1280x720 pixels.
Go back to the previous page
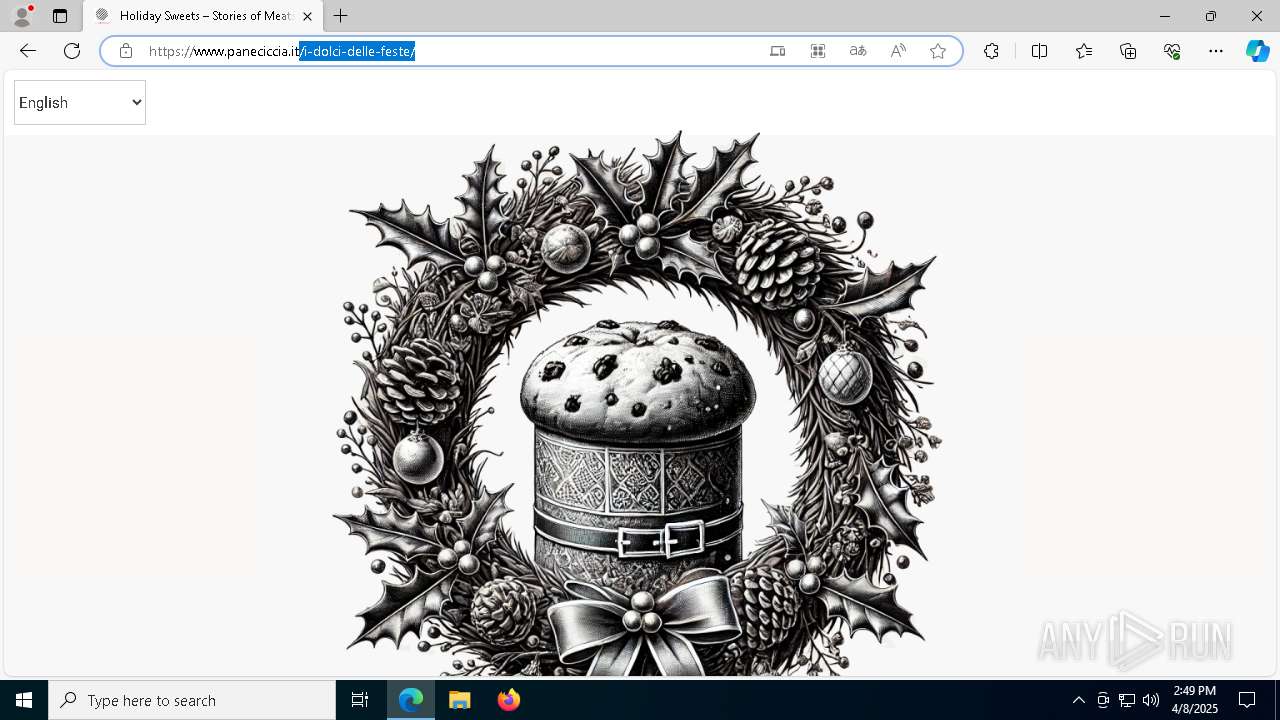click(x=28, y=51)
